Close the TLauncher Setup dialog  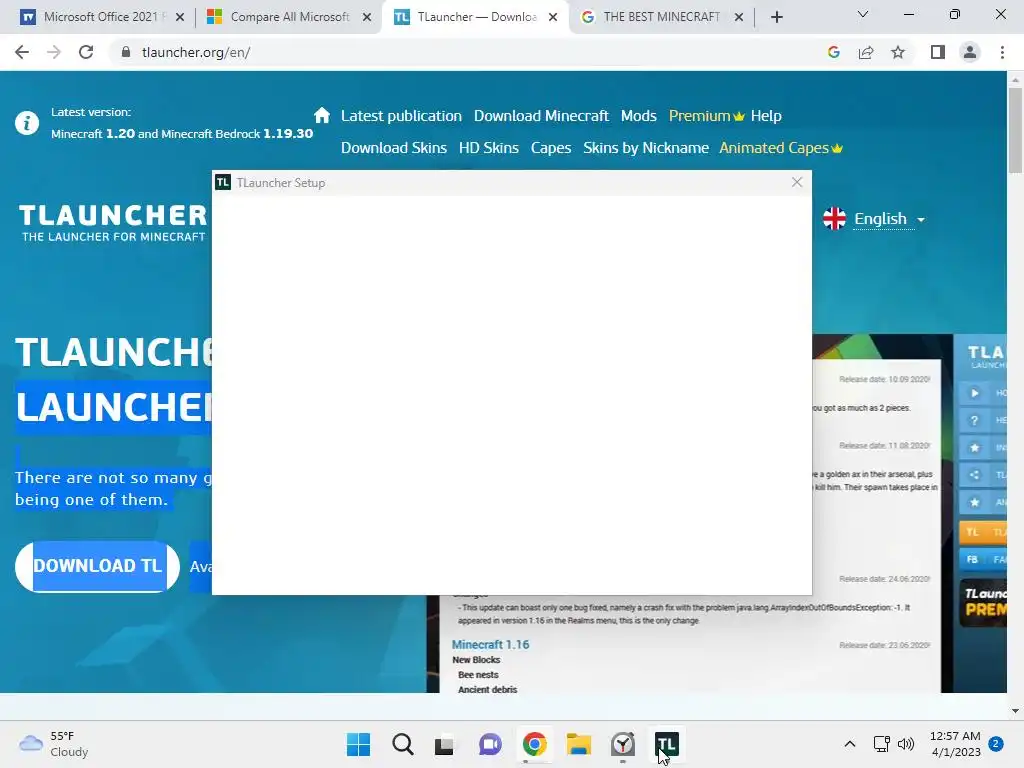click(797, 182)
